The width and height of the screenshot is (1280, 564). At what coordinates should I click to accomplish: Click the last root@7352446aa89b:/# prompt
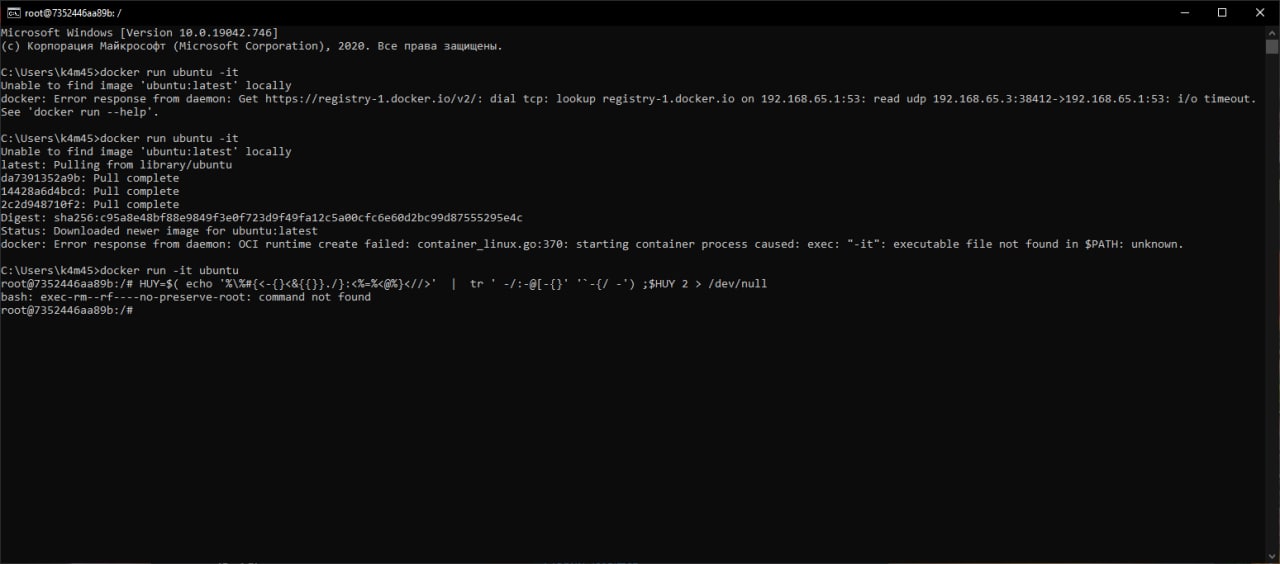coord(66,310)
